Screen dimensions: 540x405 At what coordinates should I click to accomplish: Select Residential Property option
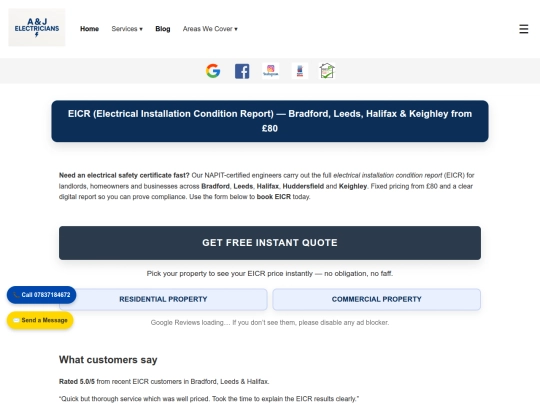pyautogui.click(x=163, y=299)
